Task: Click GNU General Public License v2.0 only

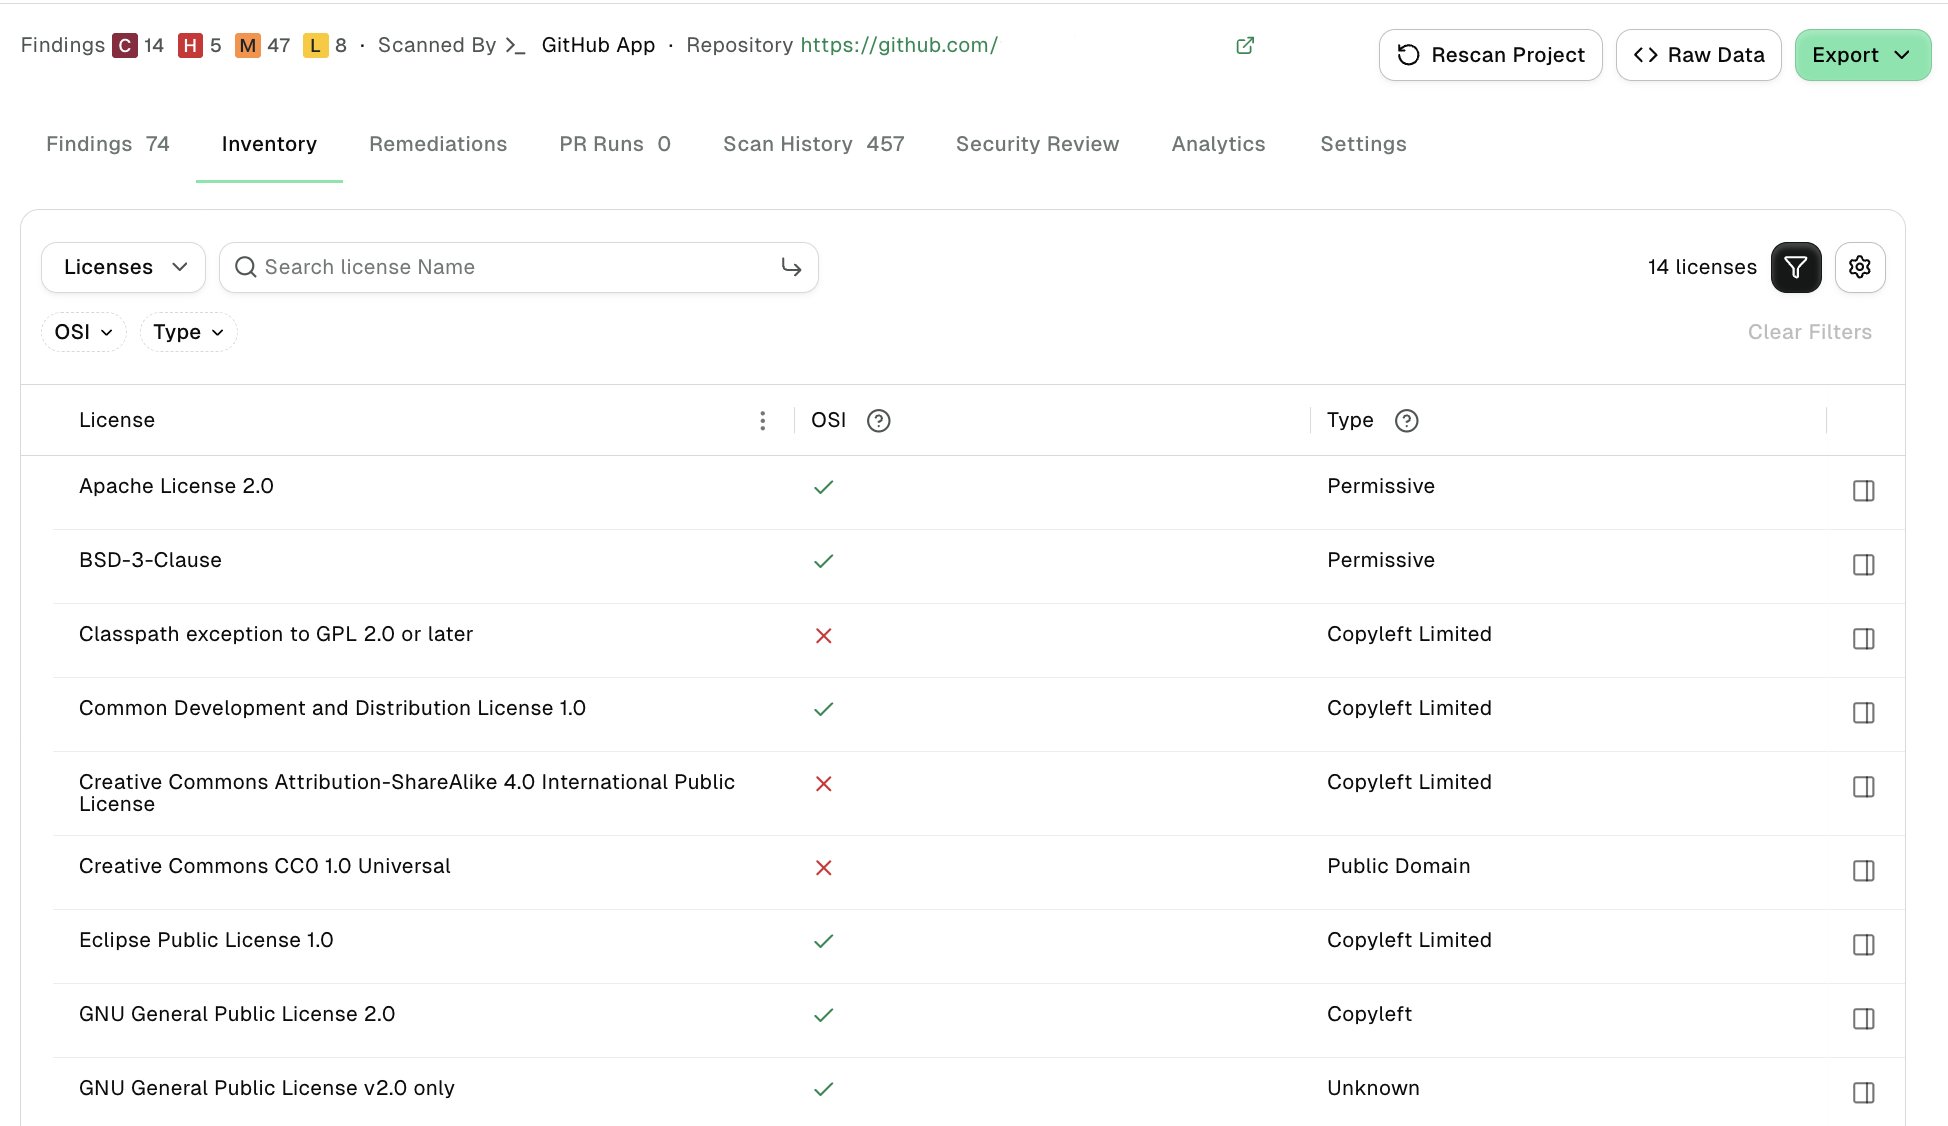Action: [x=267, y=1088]
